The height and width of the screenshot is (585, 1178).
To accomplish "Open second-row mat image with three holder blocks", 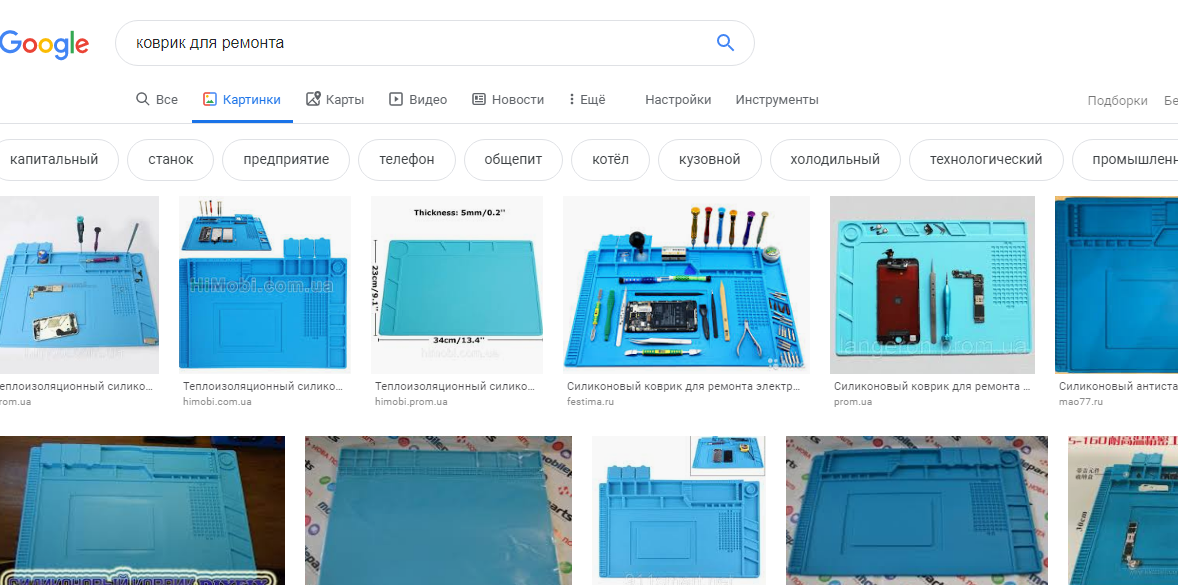I will (679, 510).
